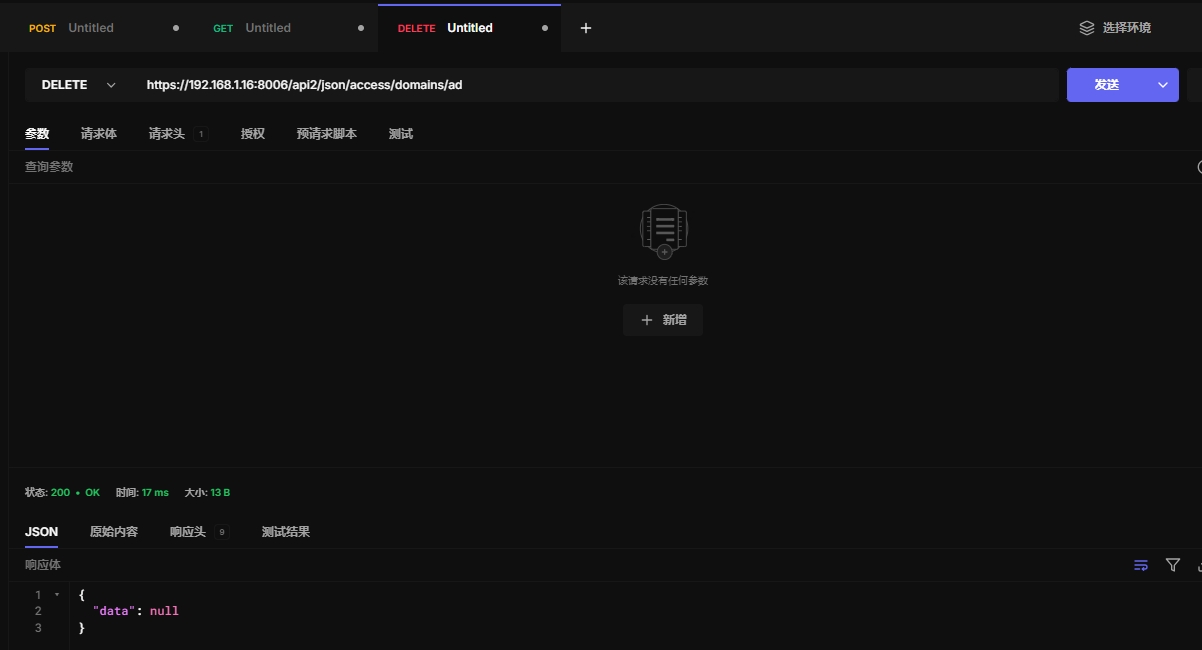Switch to the GET Untitled tab
Image resolution: width=1202 pixels, height=650 pixels.
[267, 28]
